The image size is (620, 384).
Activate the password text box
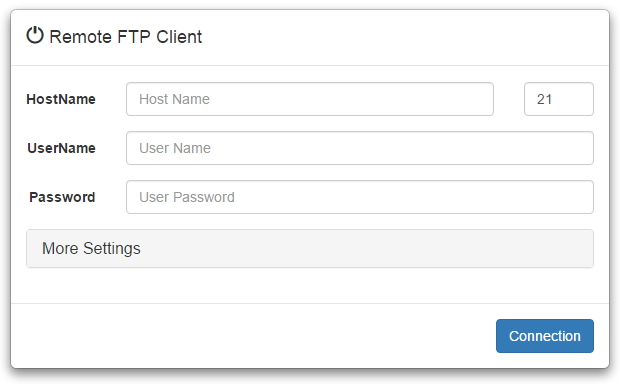360,197
